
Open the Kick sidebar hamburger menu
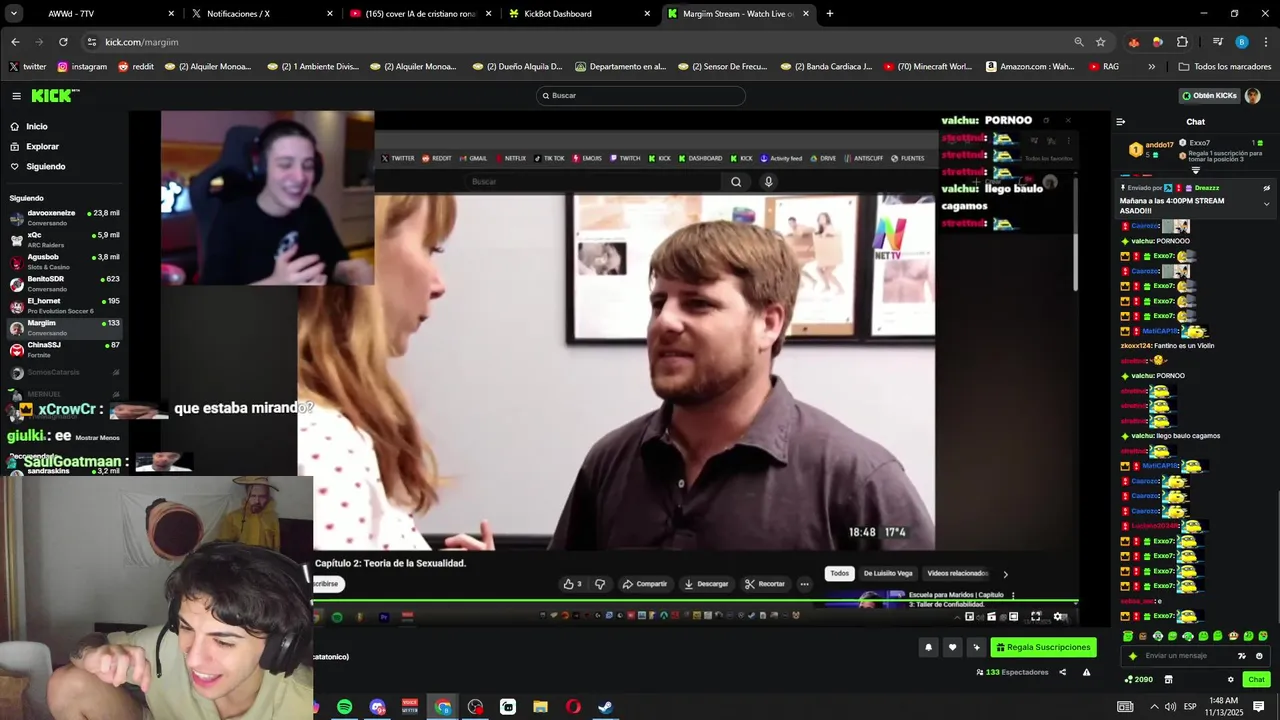(x=16, y=96)
